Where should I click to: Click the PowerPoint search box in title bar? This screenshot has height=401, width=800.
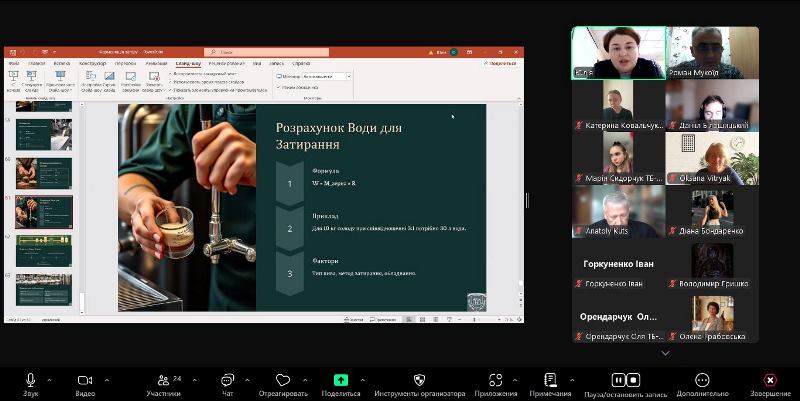click(x=266, y=52)
